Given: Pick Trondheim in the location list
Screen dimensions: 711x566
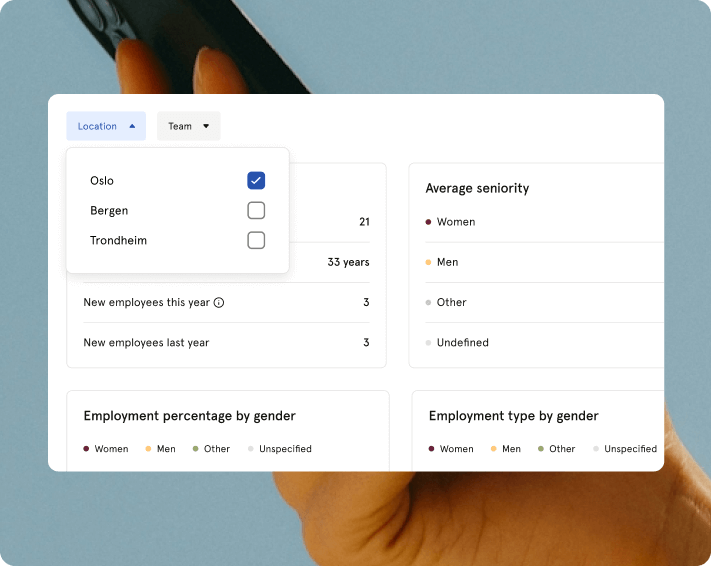Looking at the screenshot, I should tap(118, 241).
